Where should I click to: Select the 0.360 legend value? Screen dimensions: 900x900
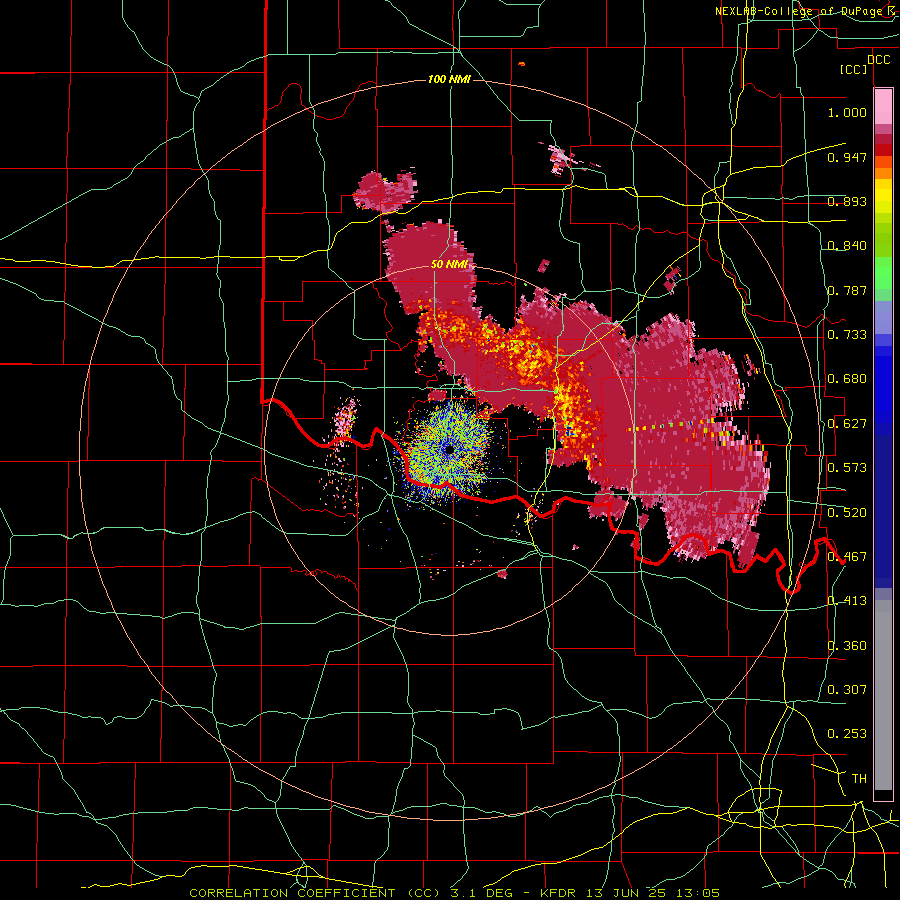point(847,645)
